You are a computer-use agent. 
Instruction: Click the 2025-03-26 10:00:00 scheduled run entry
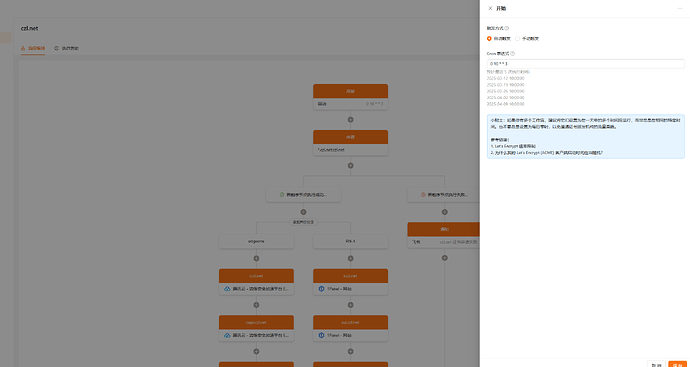tap(506, 91)
